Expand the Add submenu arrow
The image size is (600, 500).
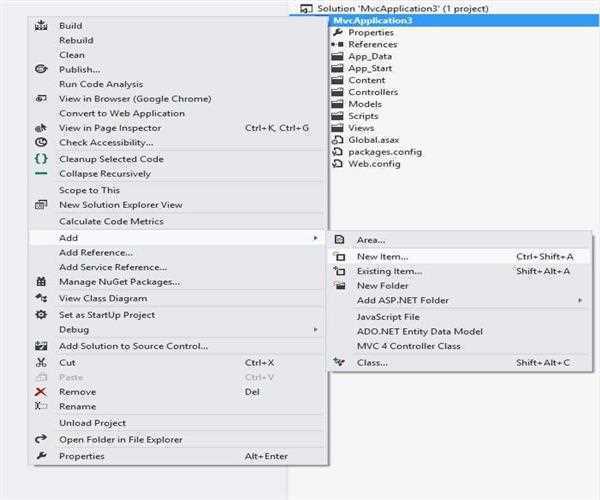(316, 238)
